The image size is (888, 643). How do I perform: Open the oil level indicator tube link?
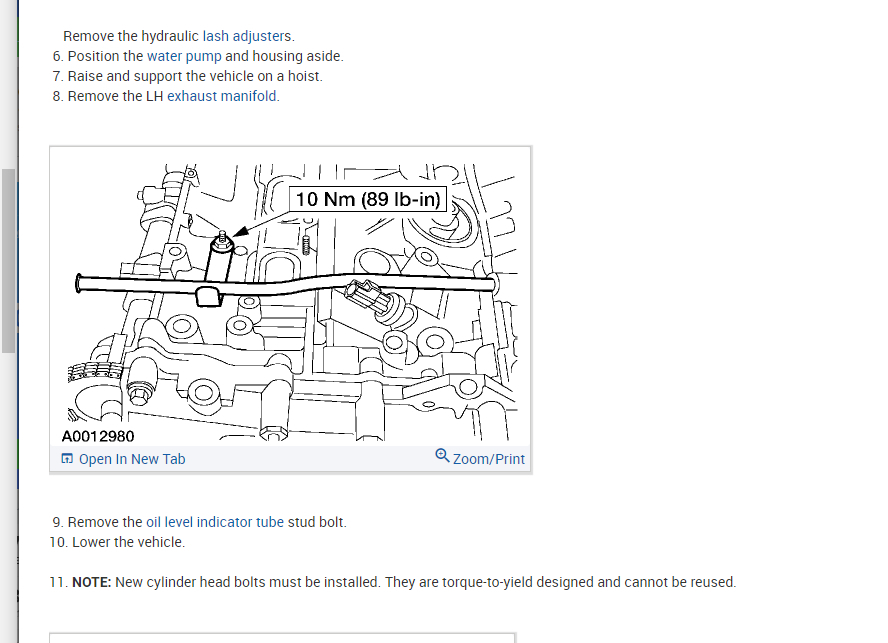[x=215, y=522]
